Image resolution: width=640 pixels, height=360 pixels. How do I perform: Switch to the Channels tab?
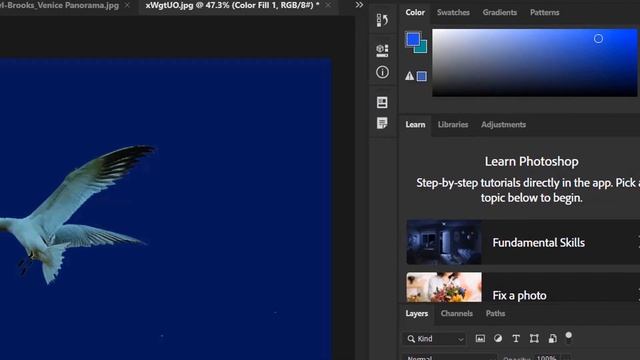[456, 313]
